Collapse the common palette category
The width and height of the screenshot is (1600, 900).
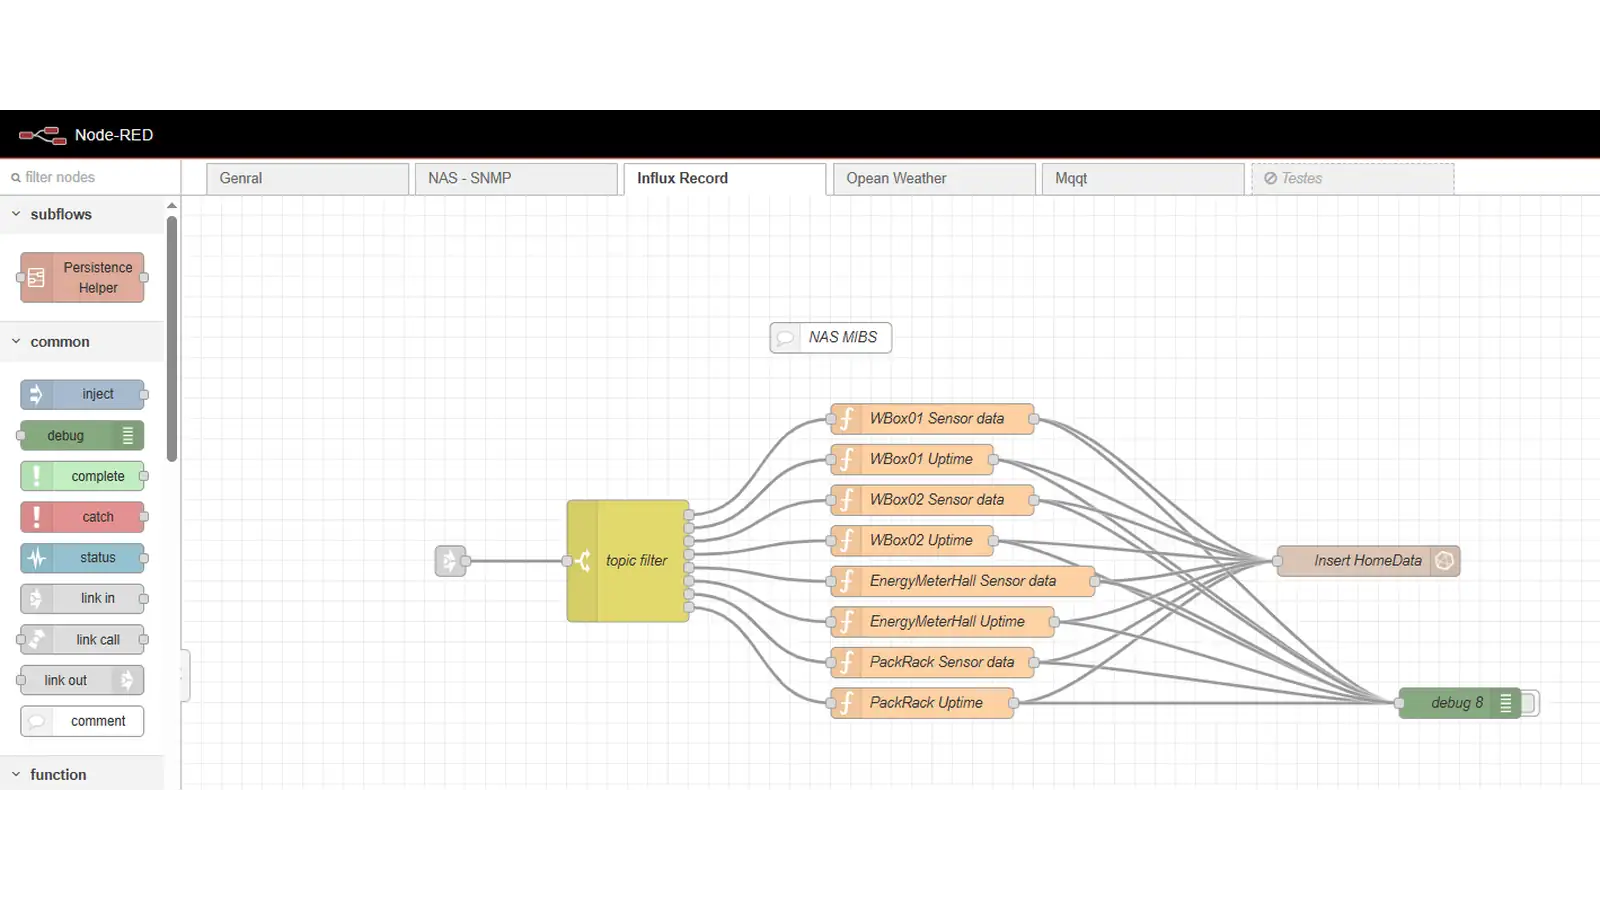[x=16, y=342]
